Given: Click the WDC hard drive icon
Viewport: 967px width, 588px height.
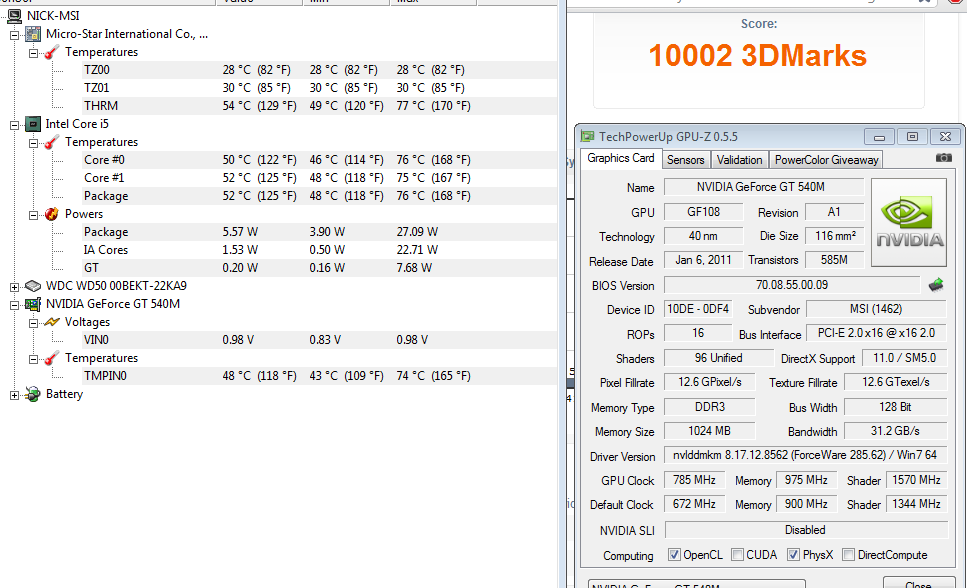Looking at the screenshot, I should (x=33, y=286).
